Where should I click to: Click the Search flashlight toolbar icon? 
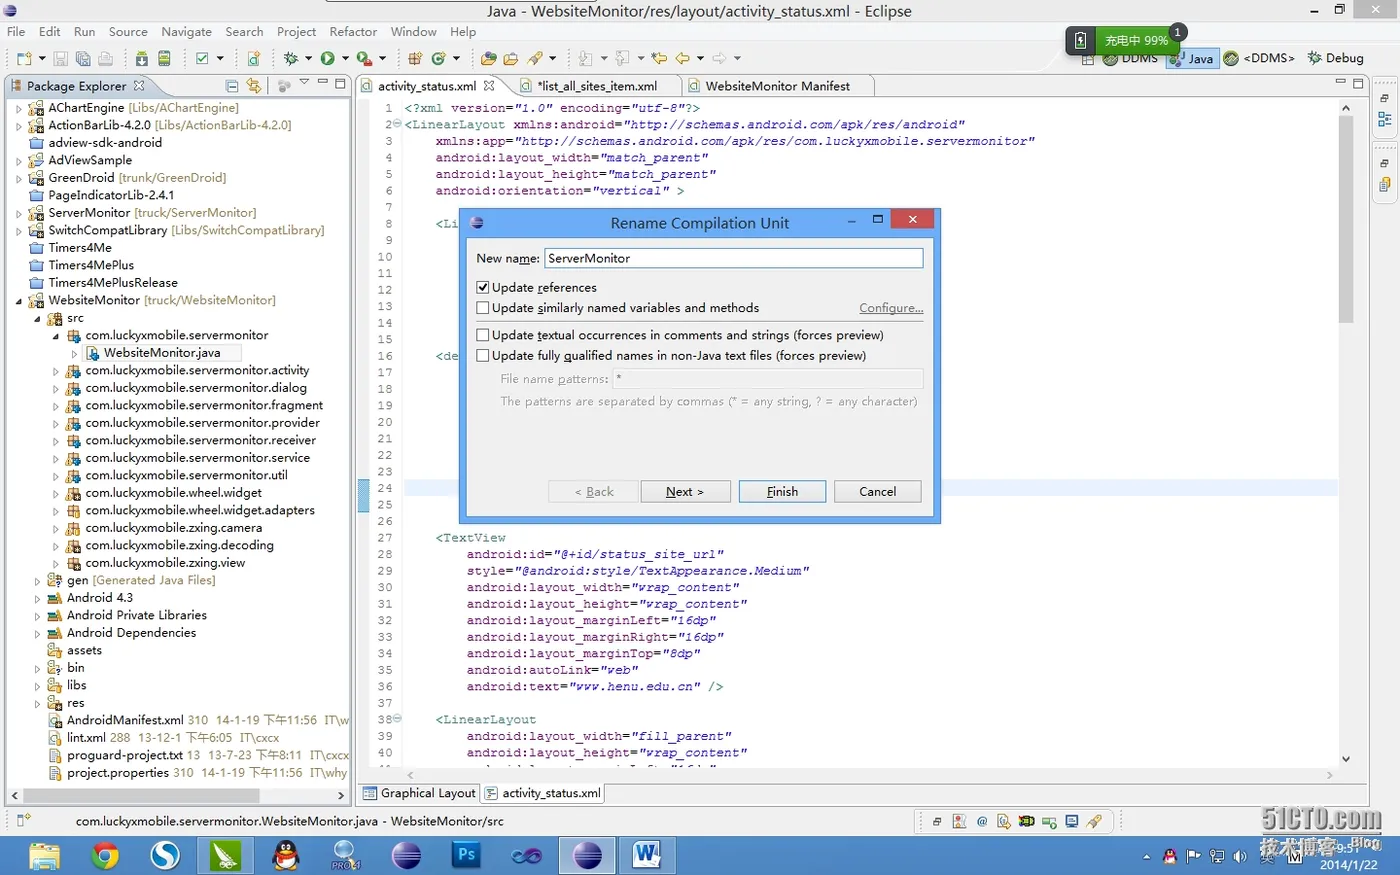click(x=535, y=59)
